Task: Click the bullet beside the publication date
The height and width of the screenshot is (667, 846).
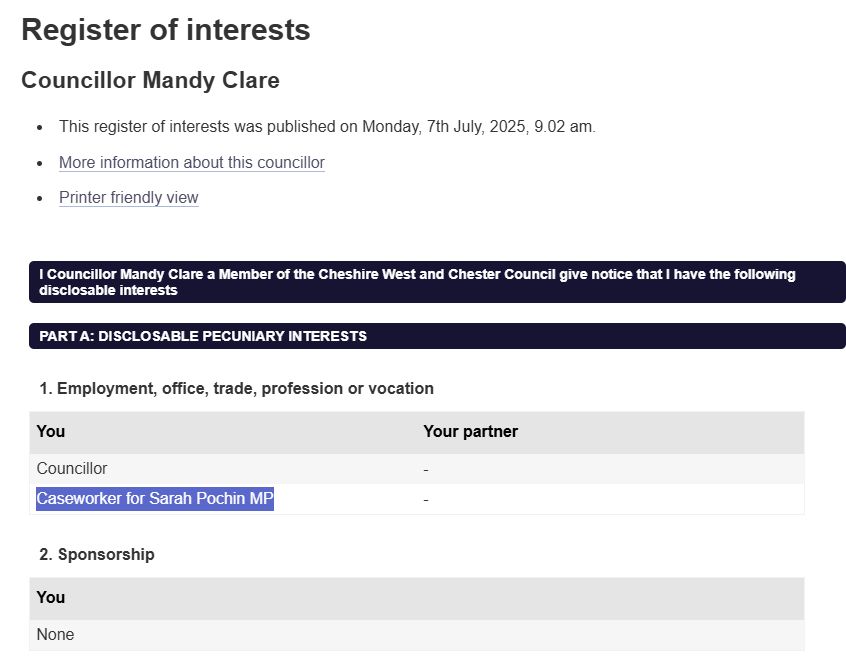Action: [40, 128]
